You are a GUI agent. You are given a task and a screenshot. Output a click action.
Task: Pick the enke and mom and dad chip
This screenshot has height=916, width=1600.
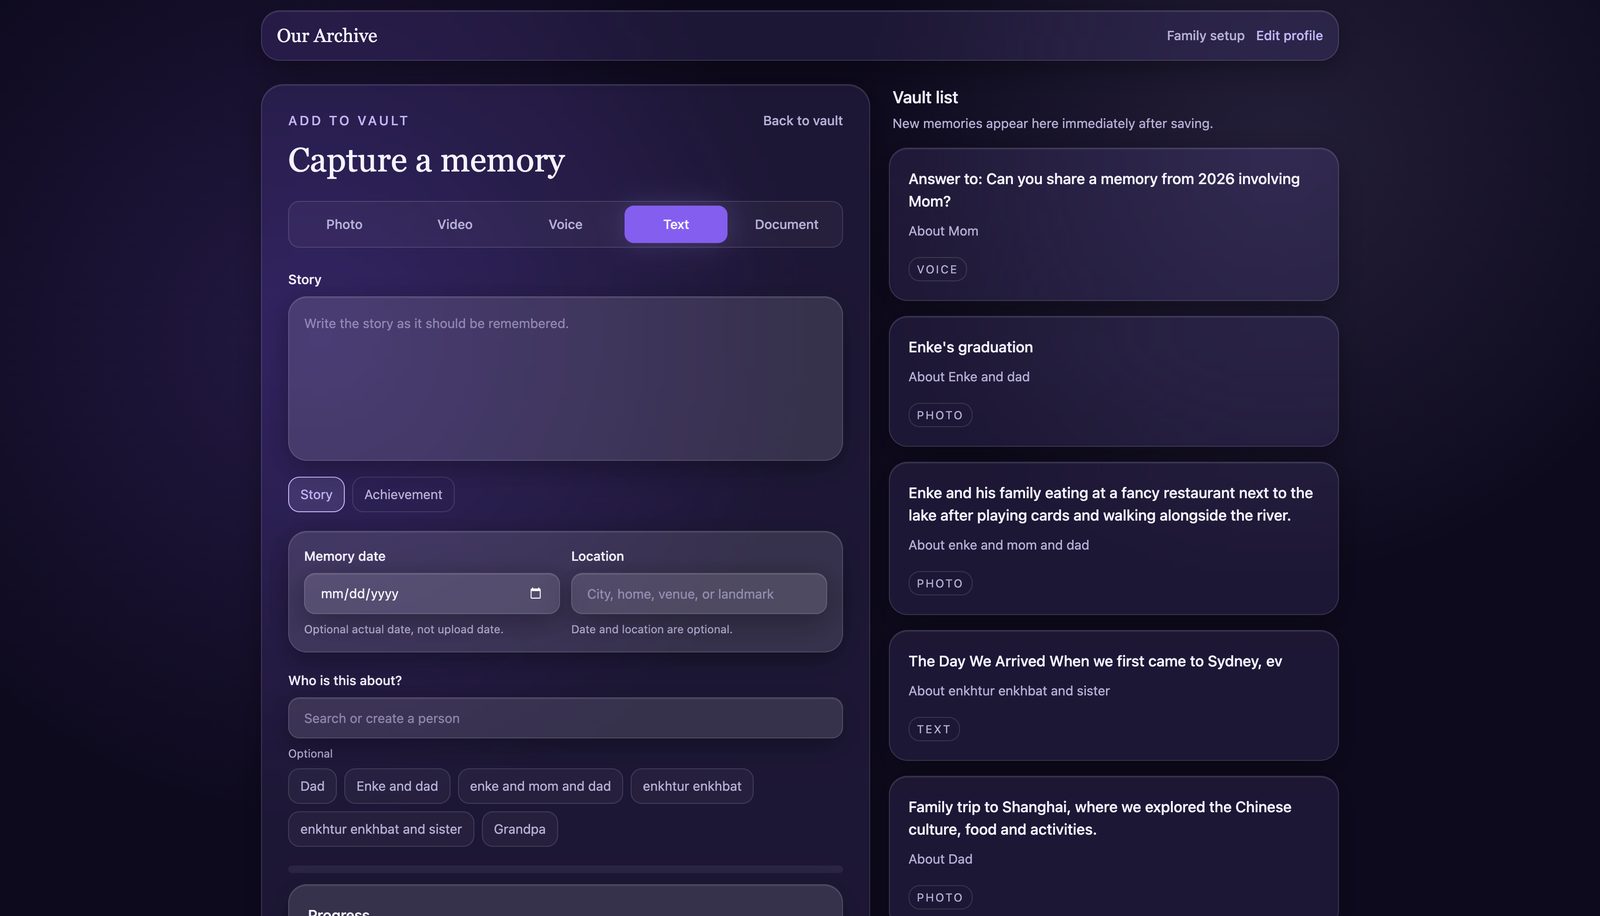tap(540, 786)
